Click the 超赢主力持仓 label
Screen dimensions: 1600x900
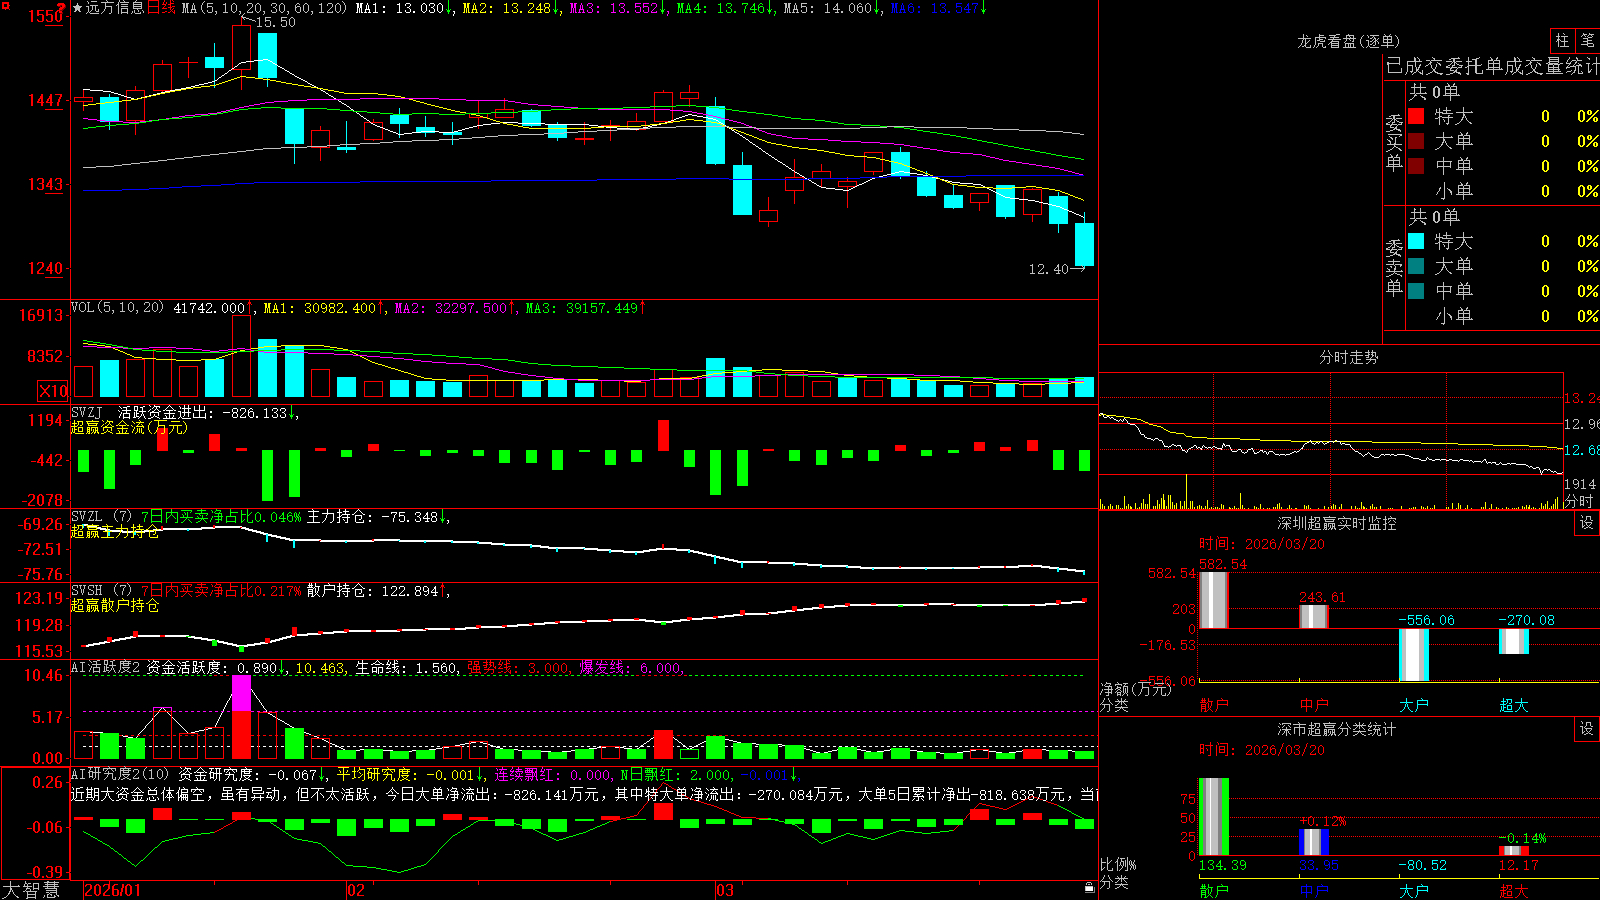click(115, 532)
